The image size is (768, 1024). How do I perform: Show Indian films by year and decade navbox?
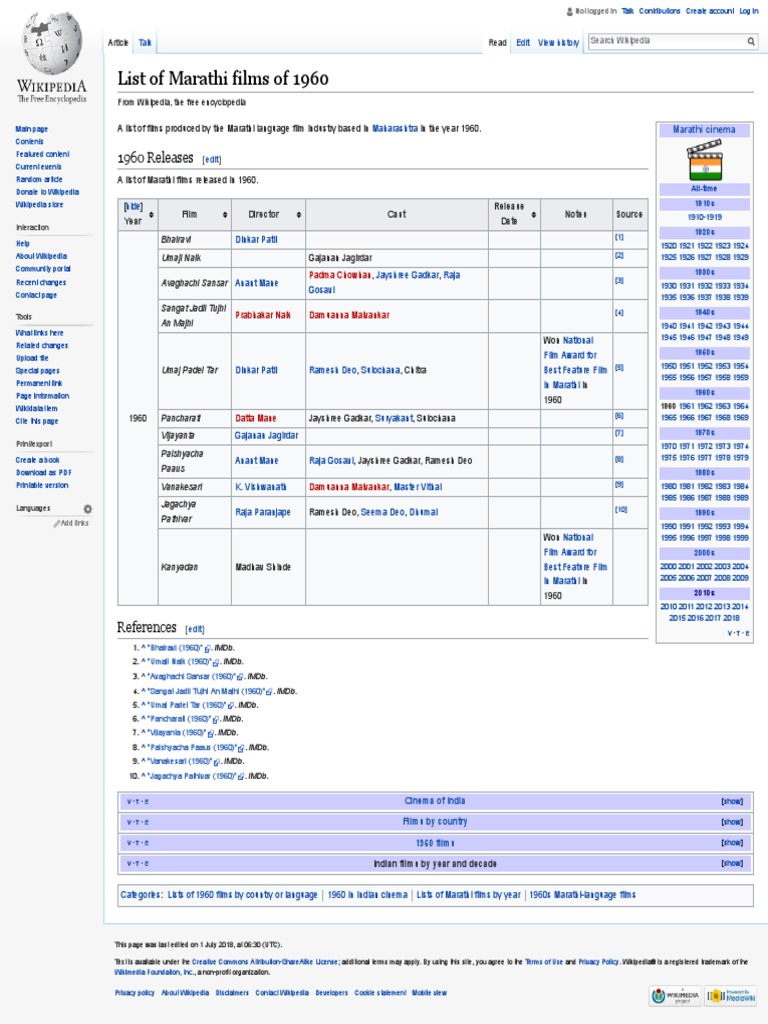point(731,863)
